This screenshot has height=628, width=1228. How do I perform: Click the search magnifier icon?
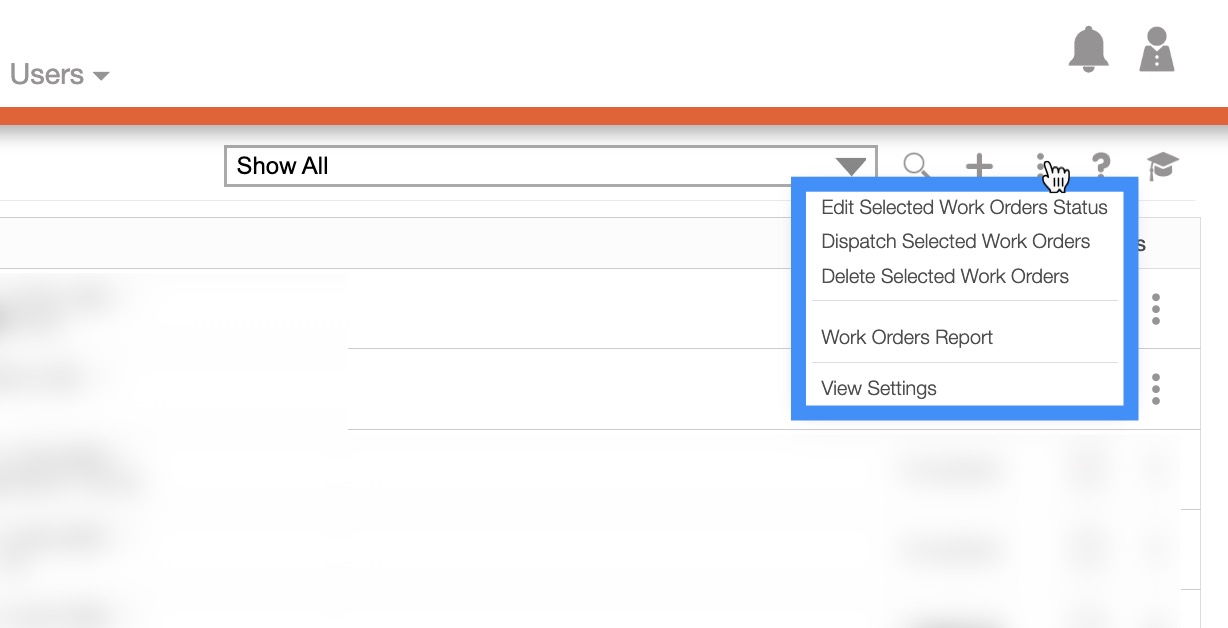click(916, 166)
